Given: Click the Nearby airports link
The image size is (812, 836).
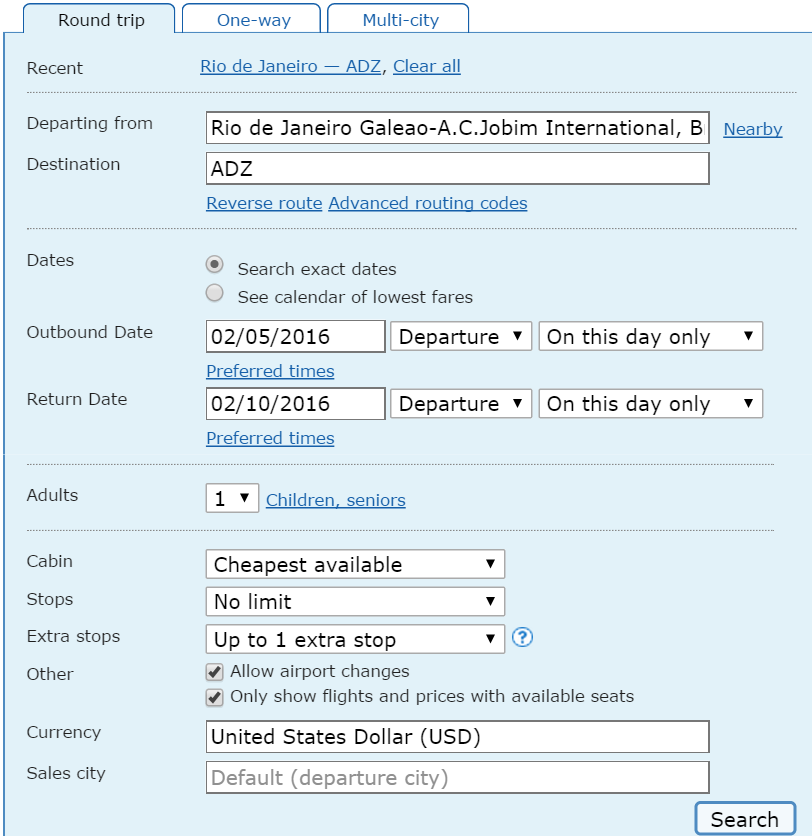Looking at the screenshot, I should coord(753,129).
